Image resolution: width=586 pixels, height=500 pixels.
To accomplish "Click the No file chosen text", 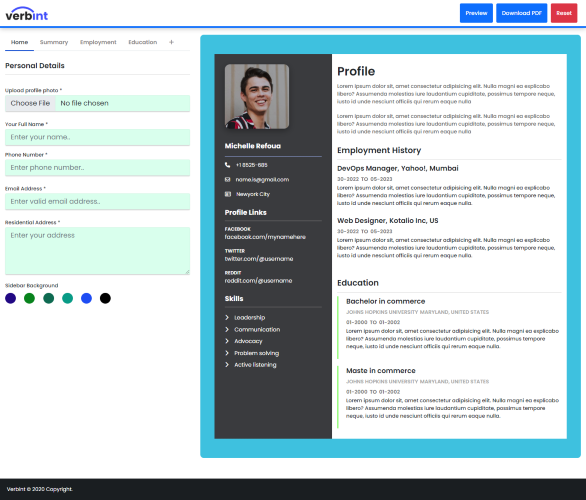I will [84, 103].
